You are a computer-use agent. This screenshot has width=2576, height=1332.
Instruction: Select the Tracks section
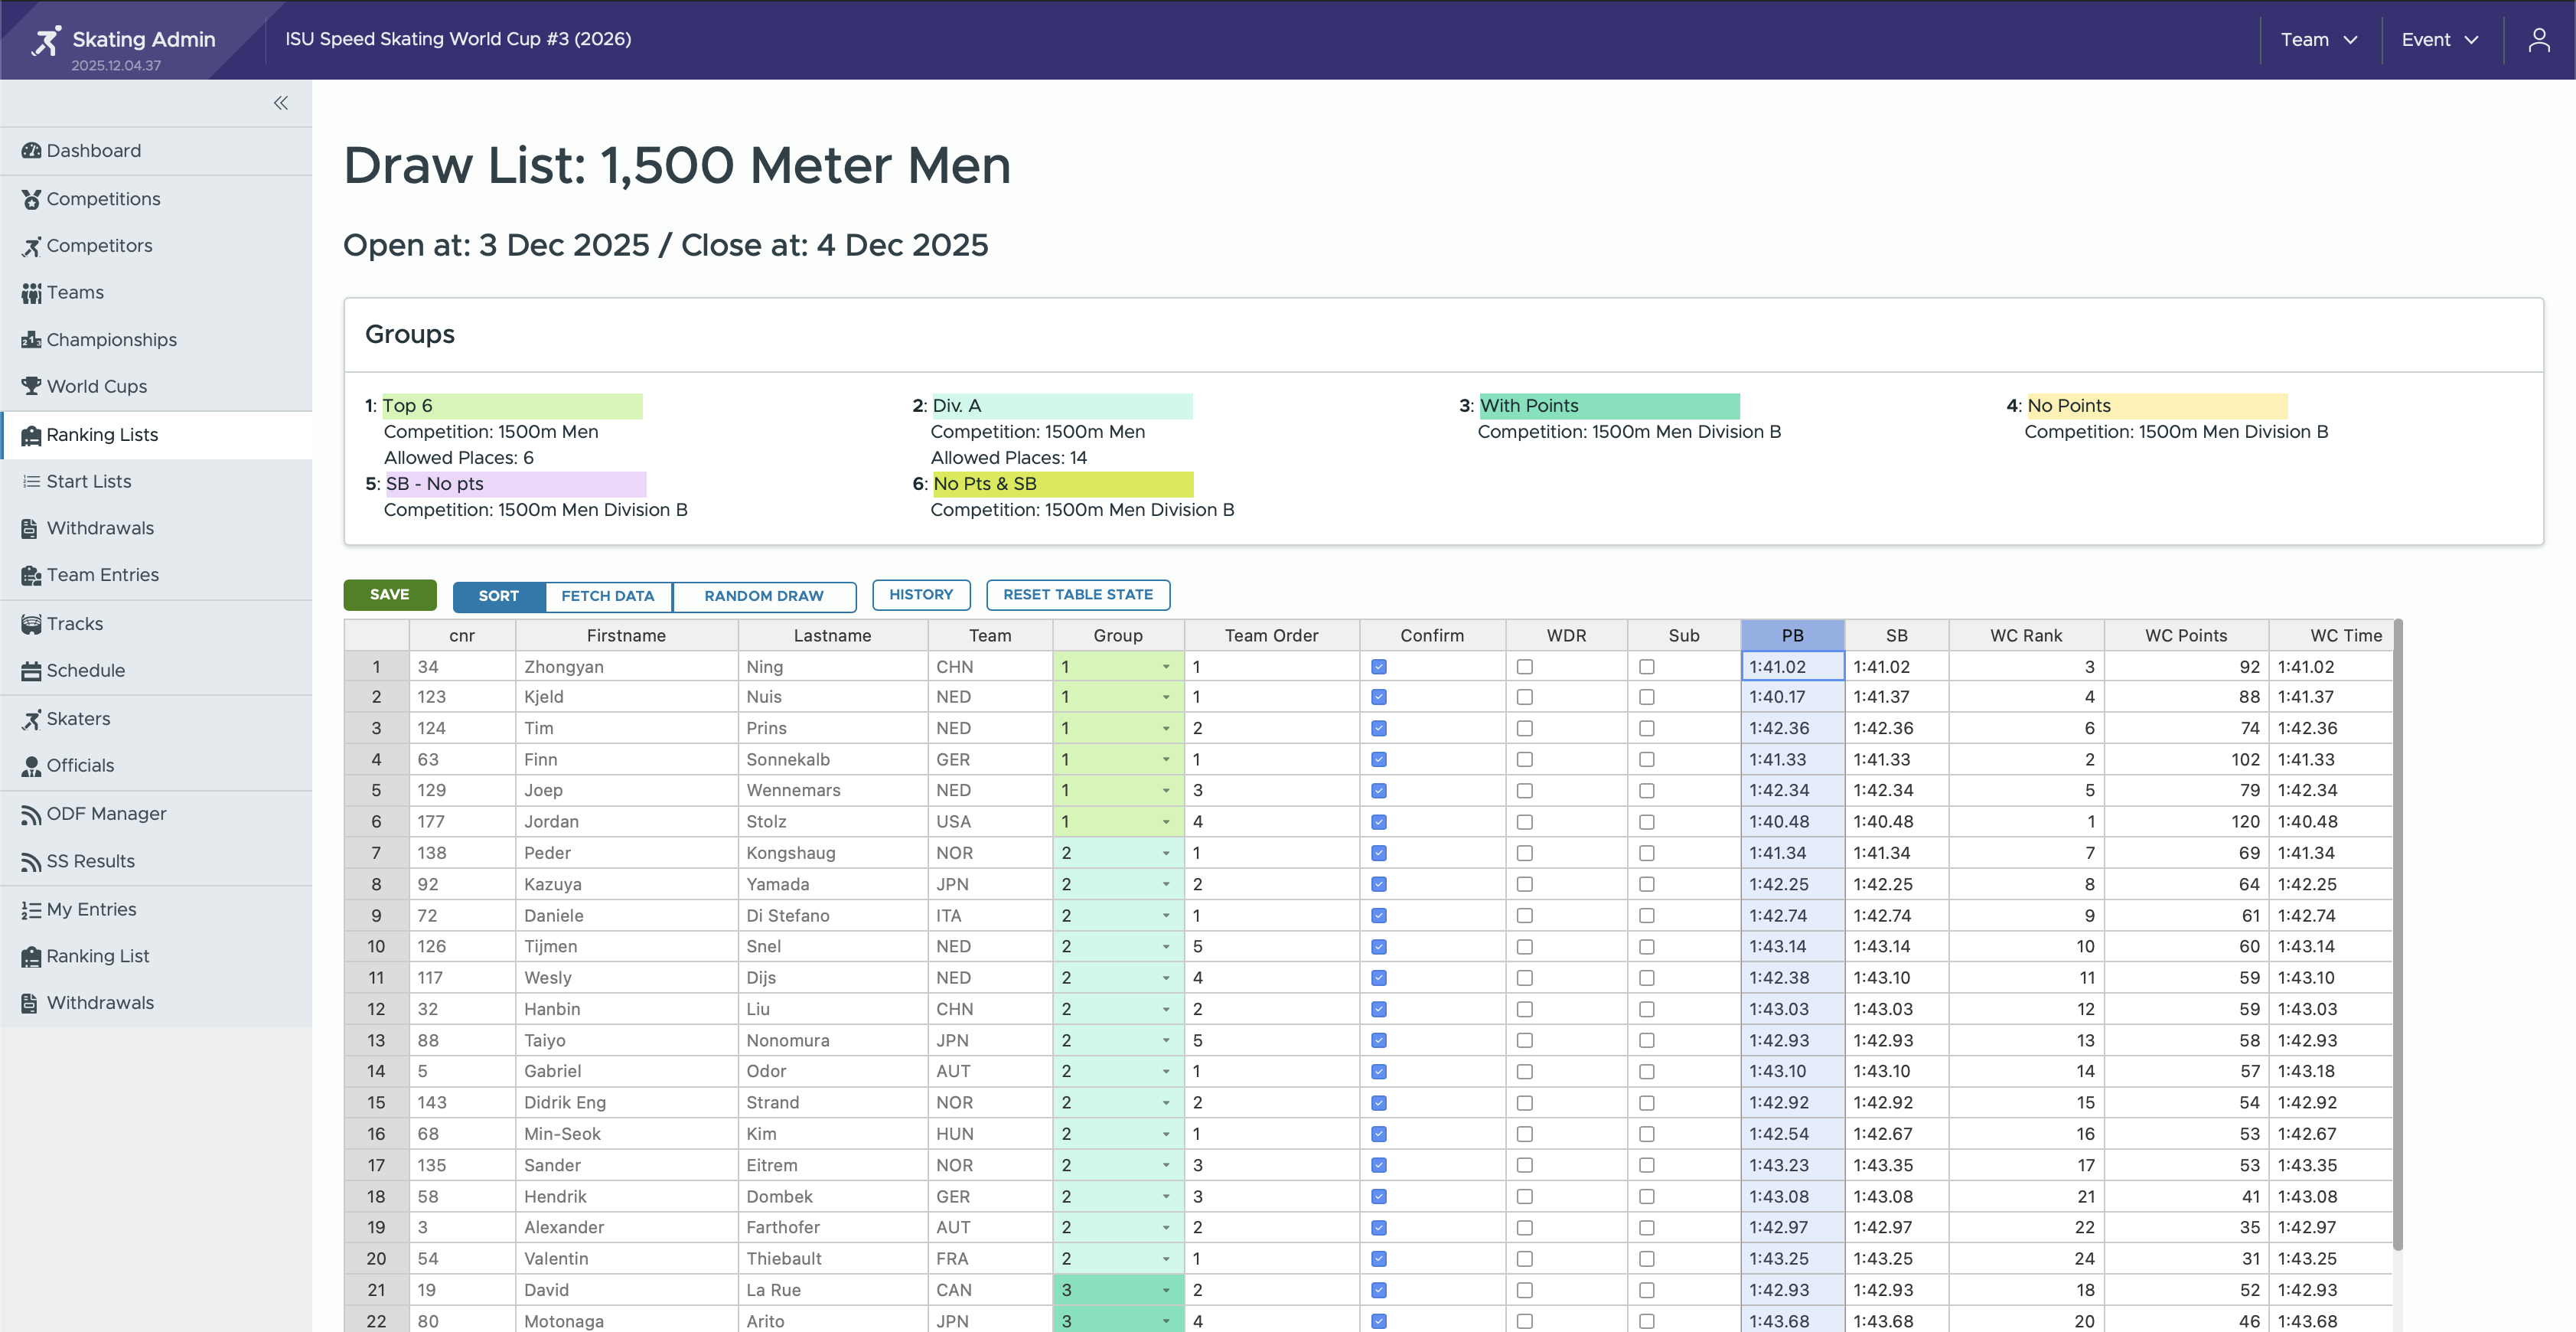click(75, 623)
